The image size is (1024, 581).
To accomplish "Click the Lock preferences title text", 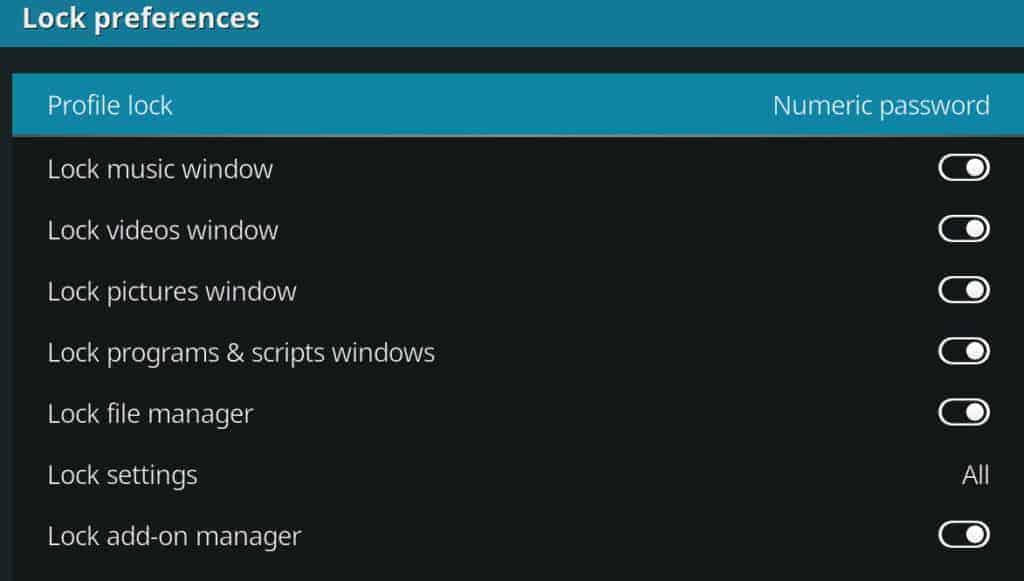I will (141, 18).
